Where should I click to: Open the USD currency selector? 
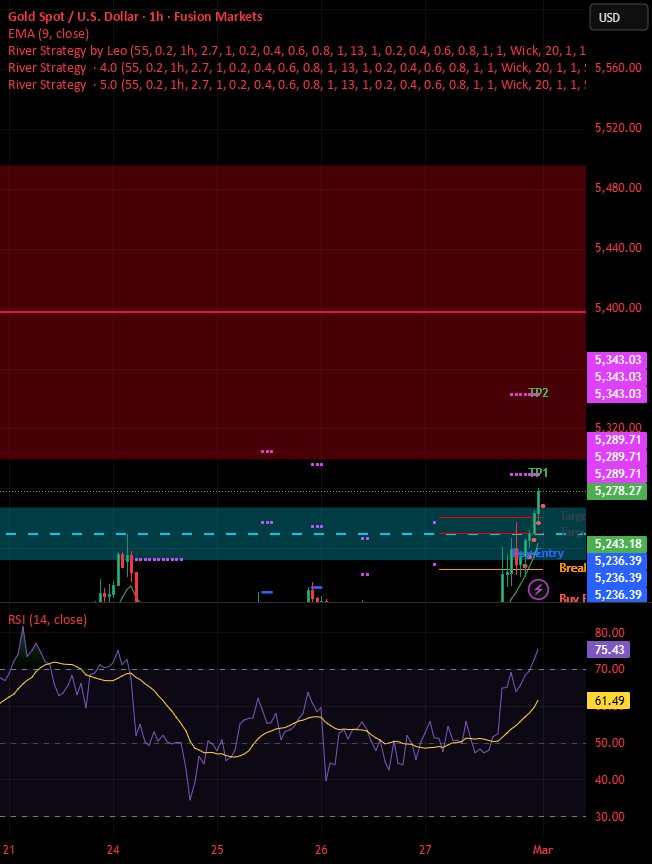pos(618,17)
